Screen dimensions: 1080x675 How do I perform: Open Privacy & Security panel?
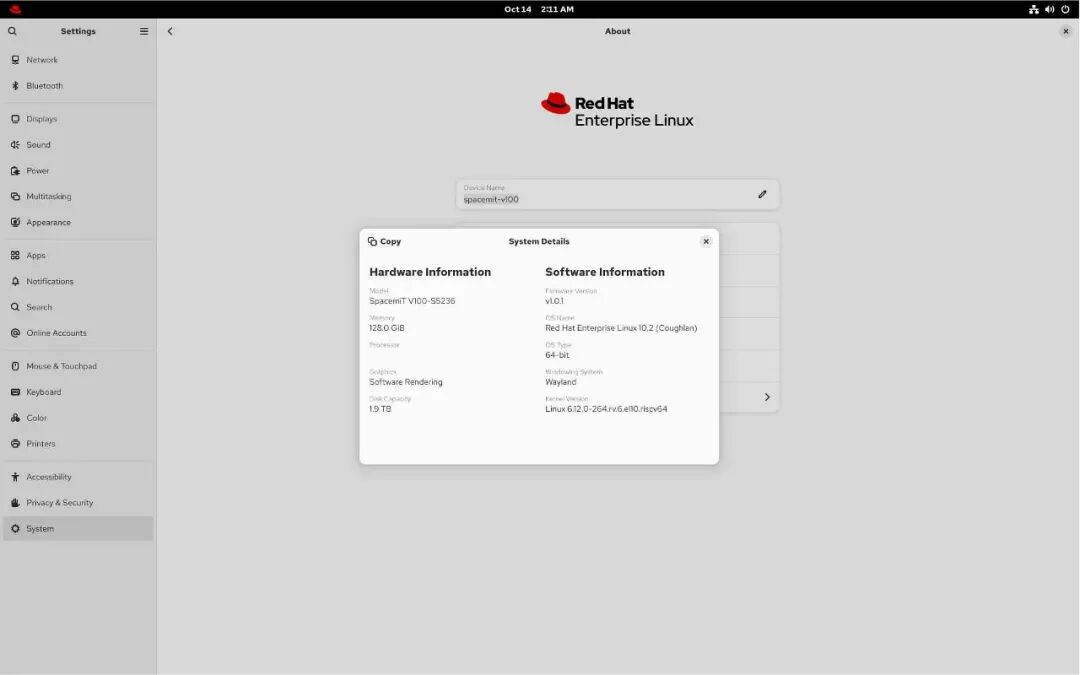click(x=78, y=502)
